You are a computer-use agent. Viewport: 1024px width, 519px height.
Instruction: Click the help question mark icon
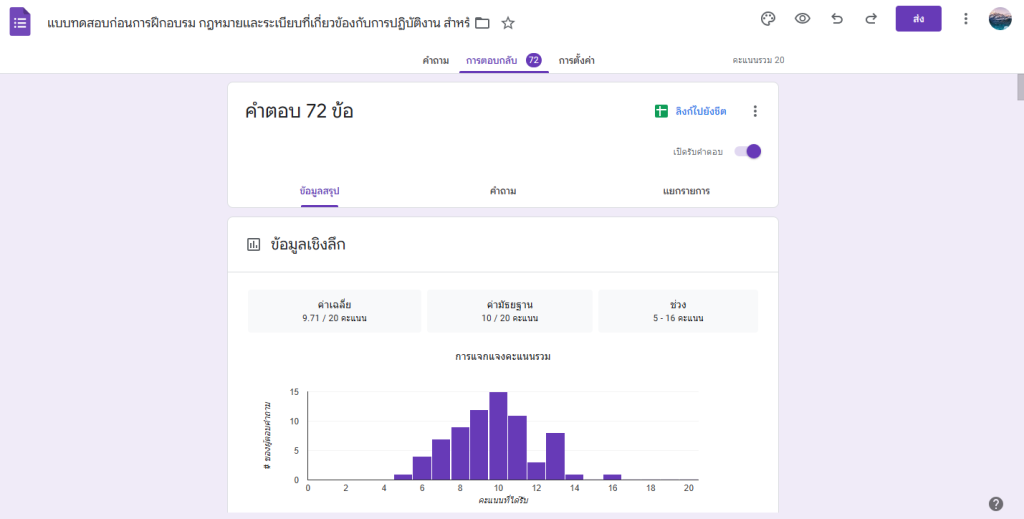point(995,503)
